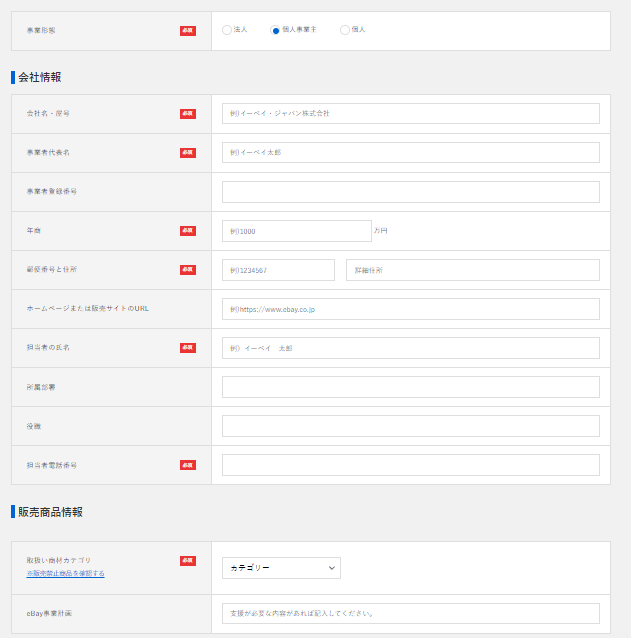Click the 役職 input field
Viewport: 631px width, 638px height.
point(410,426)
